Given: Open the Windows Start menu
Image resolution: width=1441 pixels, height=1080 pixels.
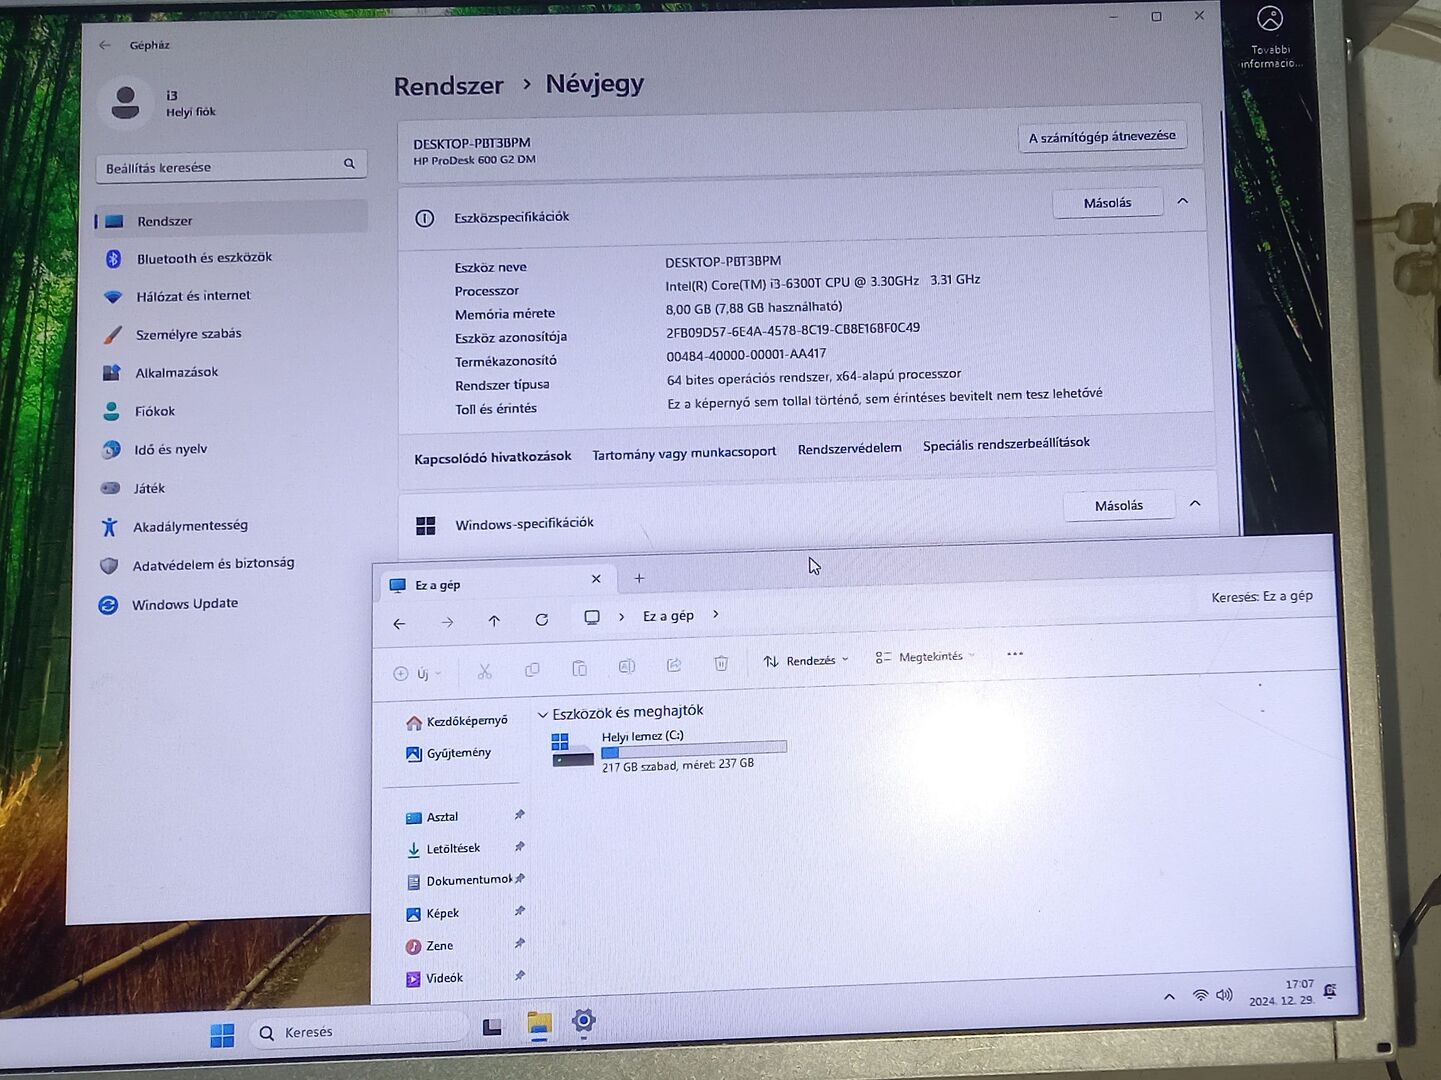Looking at the screenshot, I should [222, 1035].
